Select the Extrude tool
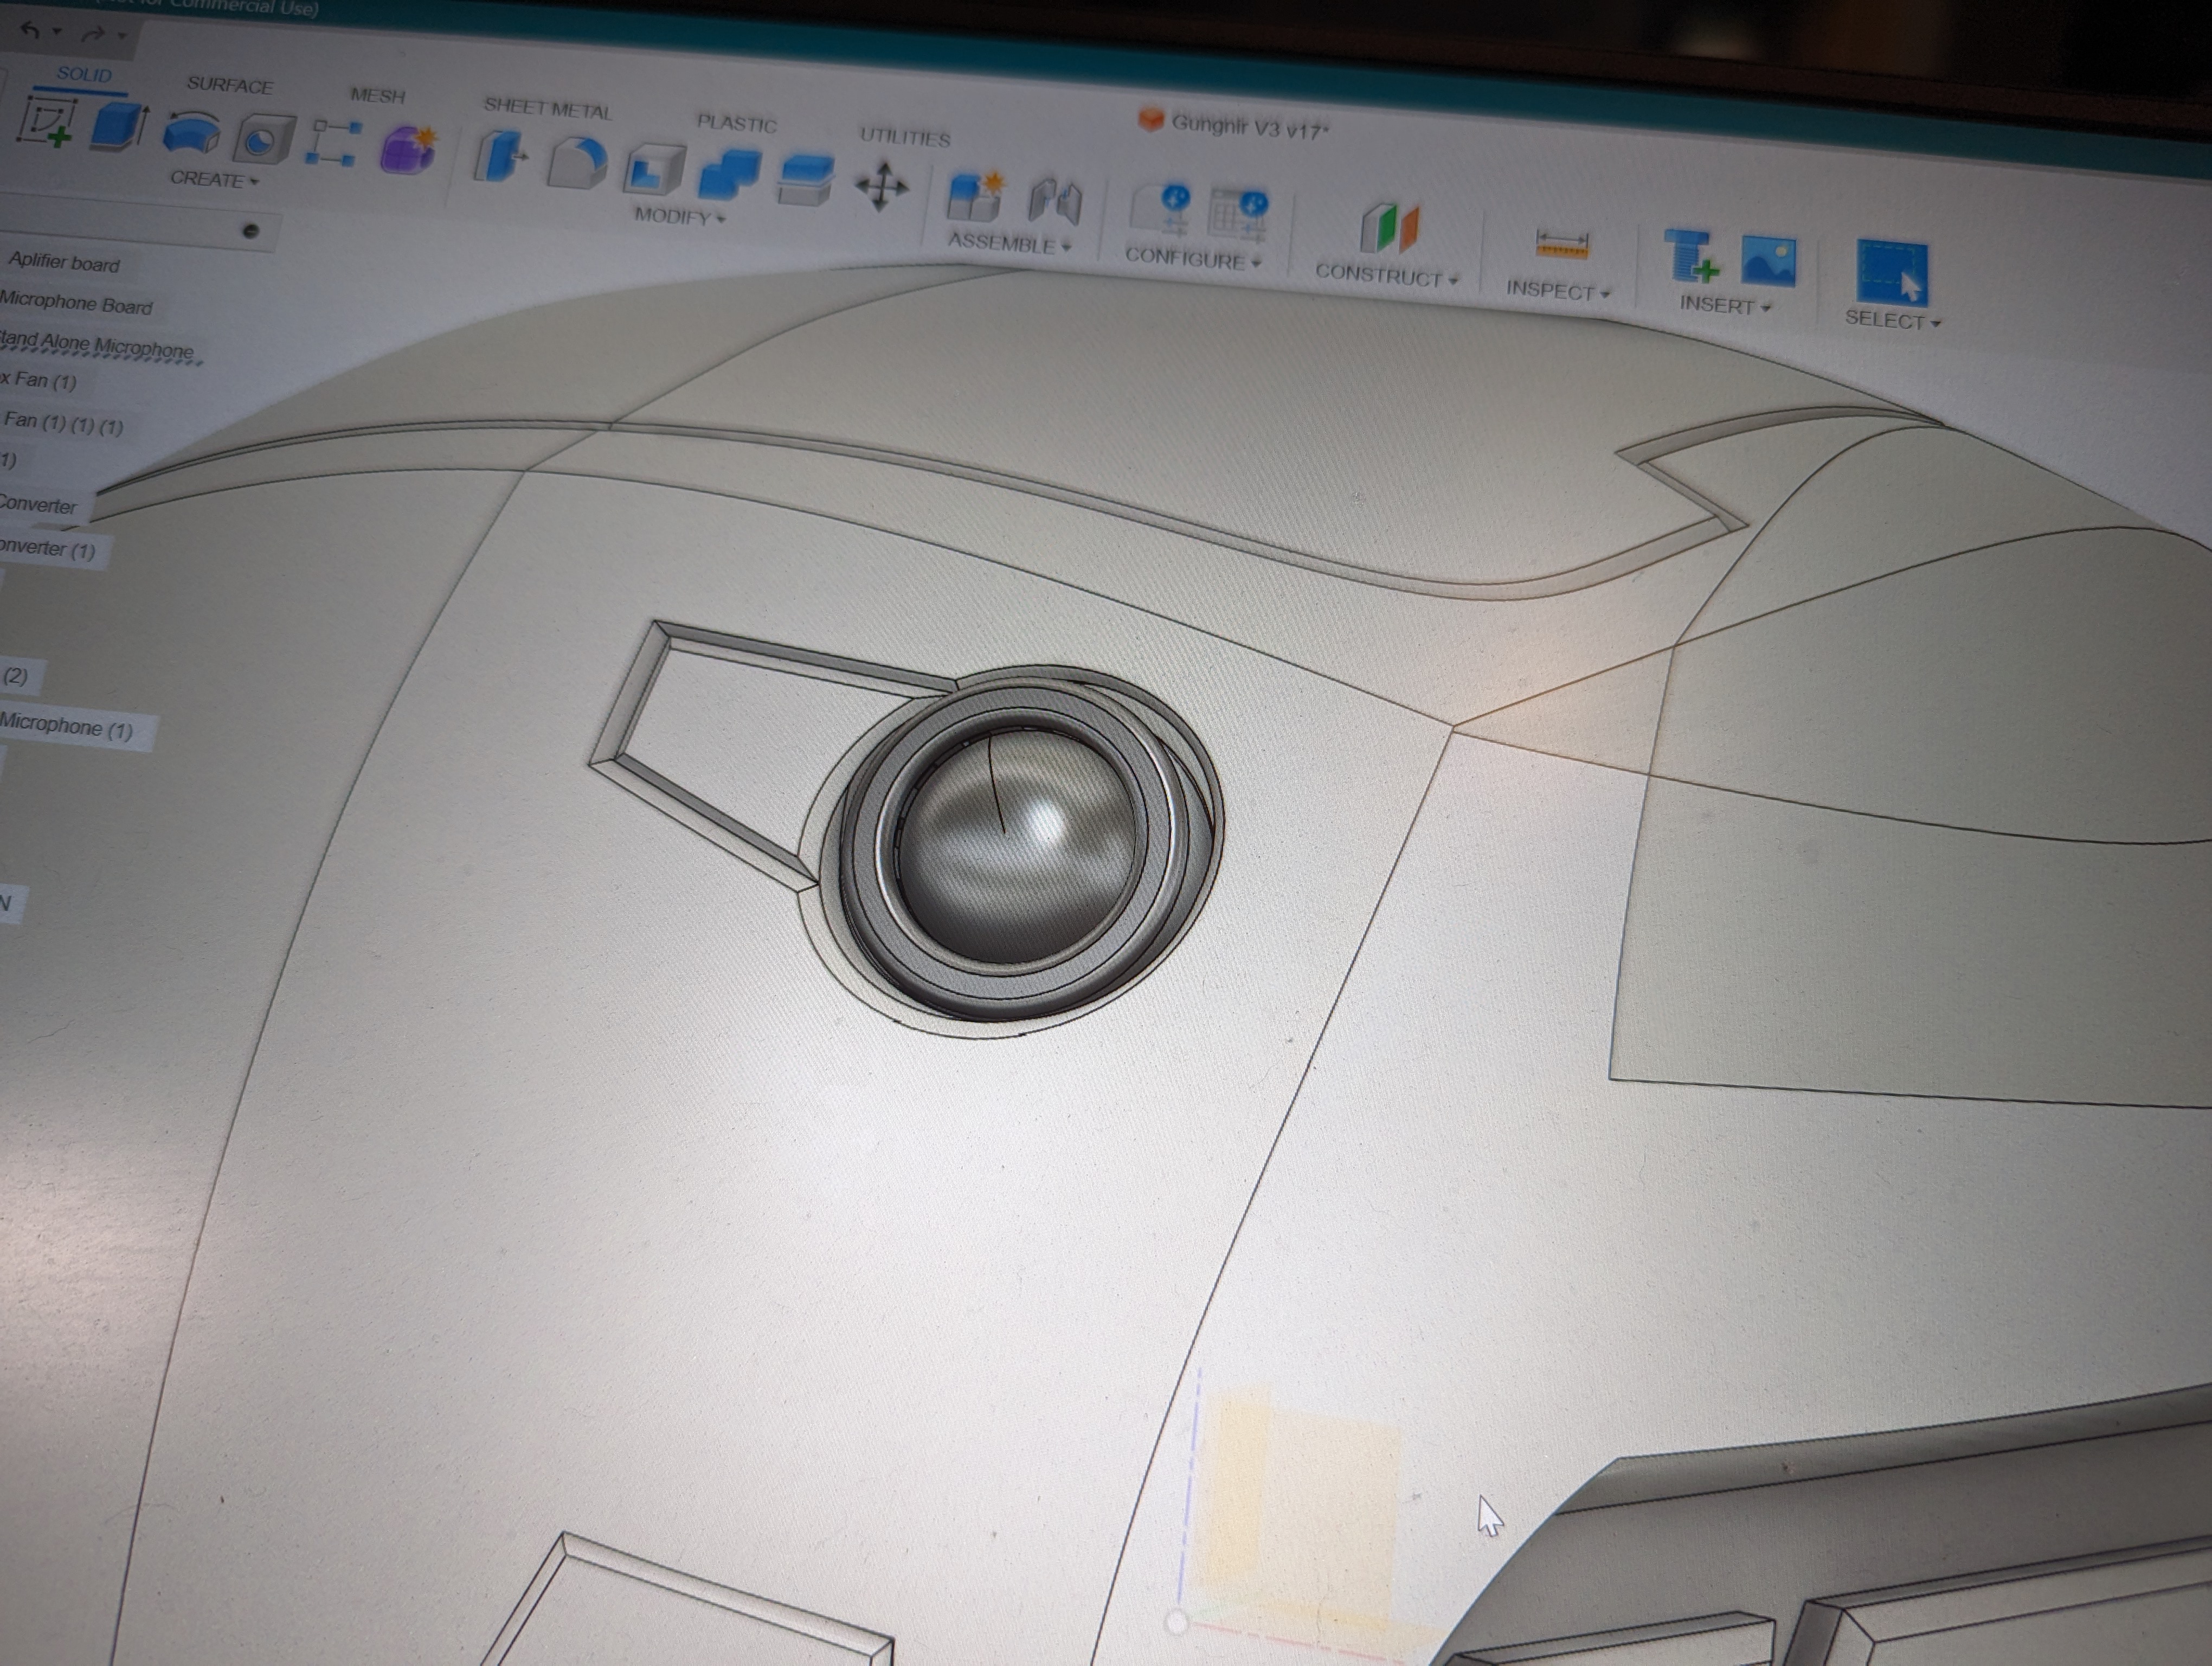This screenshot has height=1666, width=2212. [x=118, y=129]
